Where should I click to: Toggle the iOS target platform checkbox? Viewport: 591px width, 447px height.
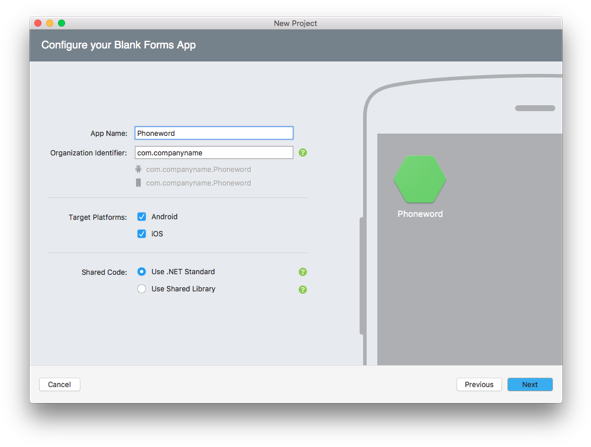pos(142,234)
